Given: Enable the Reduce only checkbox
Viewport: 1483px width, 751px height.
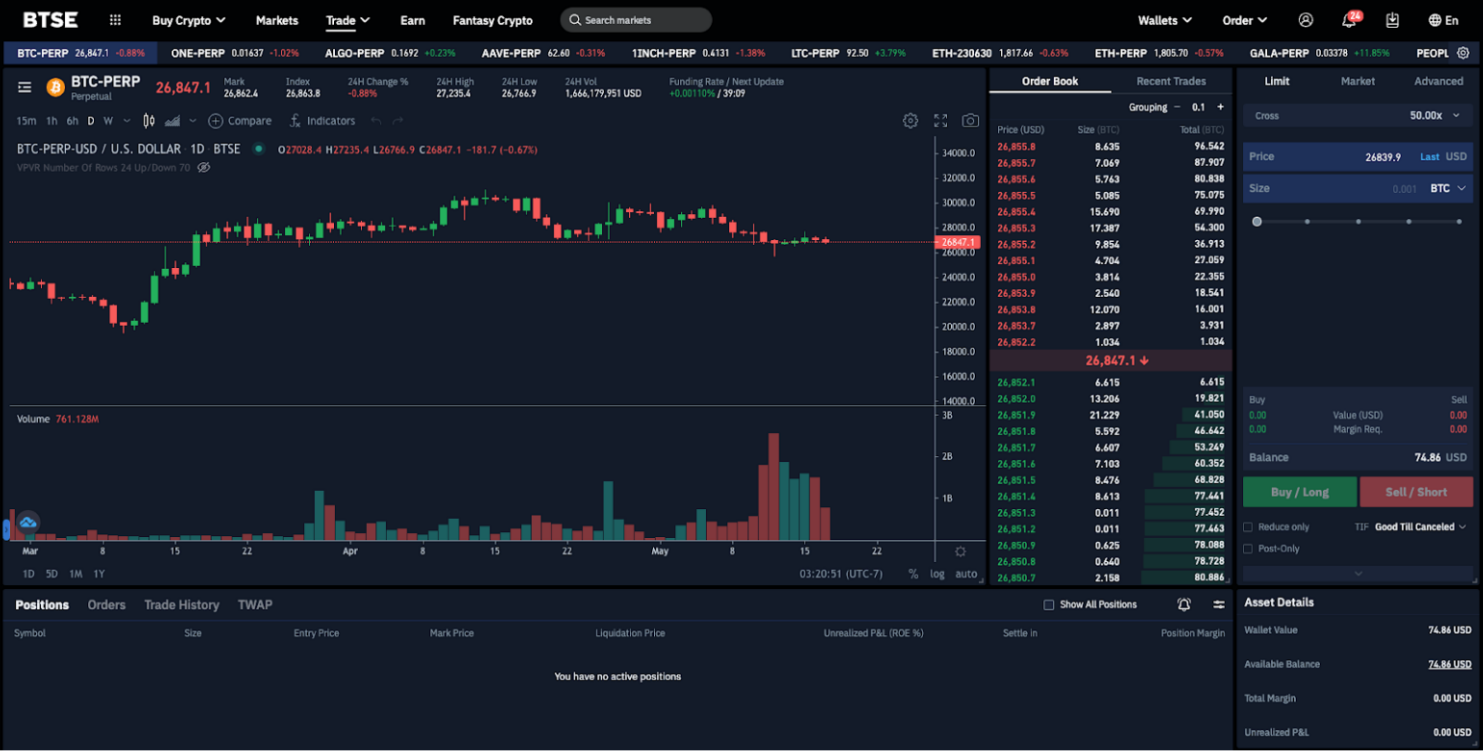Looking at the screenshot, I should tap(1247, 527).
